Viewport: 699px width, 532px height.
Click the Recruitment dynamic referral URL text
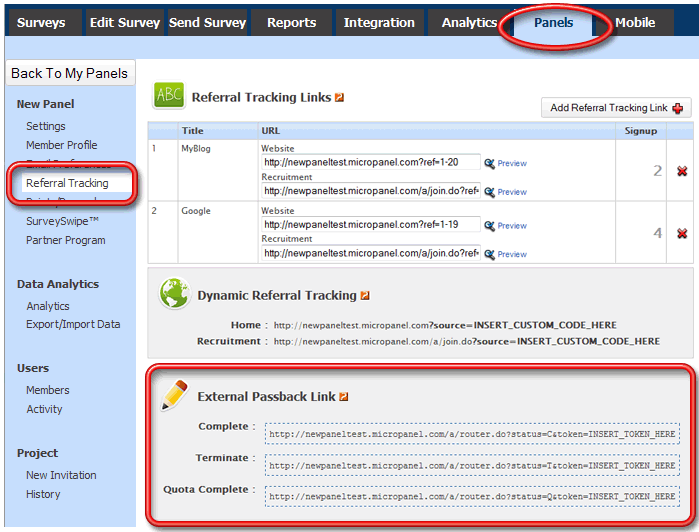pos(467,341)
